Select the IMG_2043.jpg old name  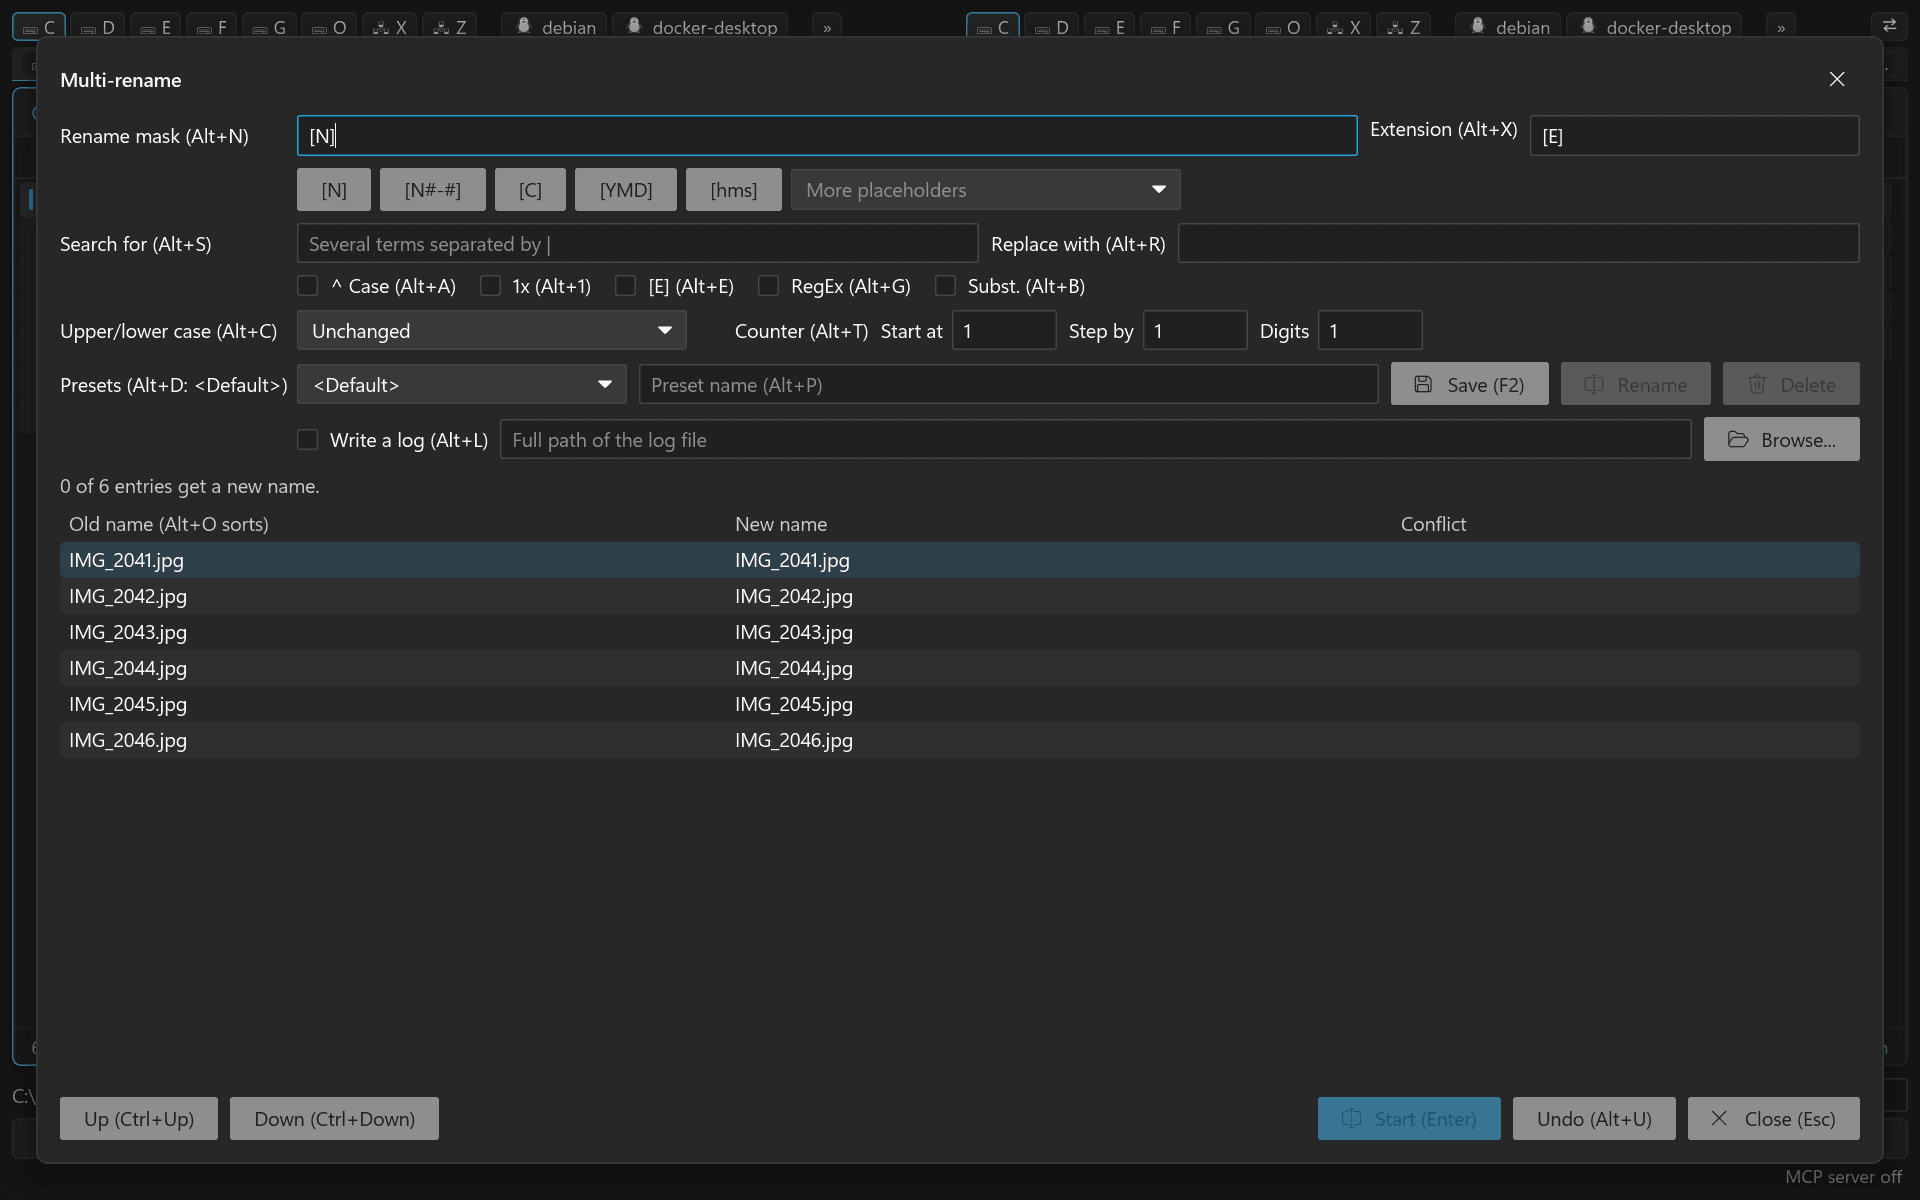click(x=128, y=632)
